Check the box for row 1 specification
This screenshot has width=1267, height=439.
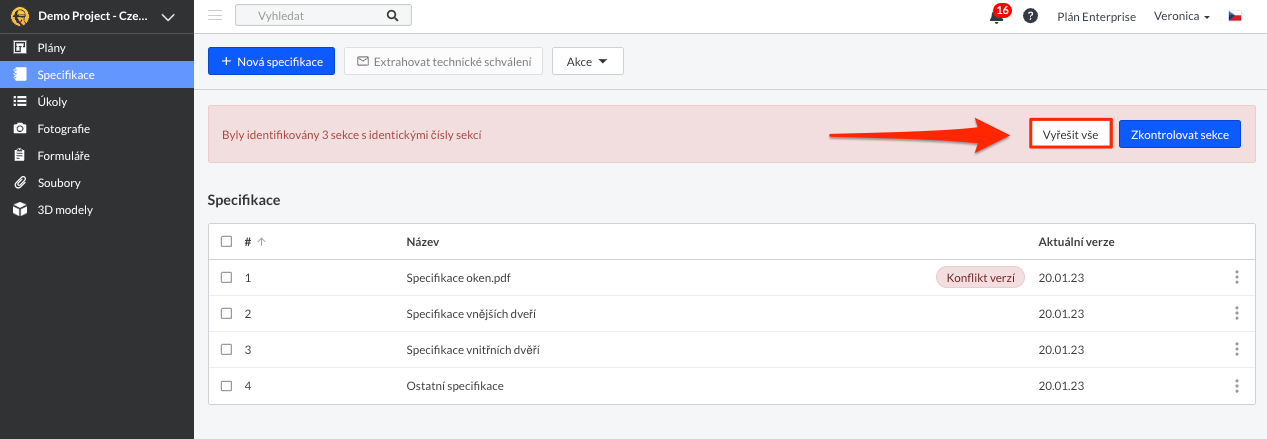click(226, 278)
